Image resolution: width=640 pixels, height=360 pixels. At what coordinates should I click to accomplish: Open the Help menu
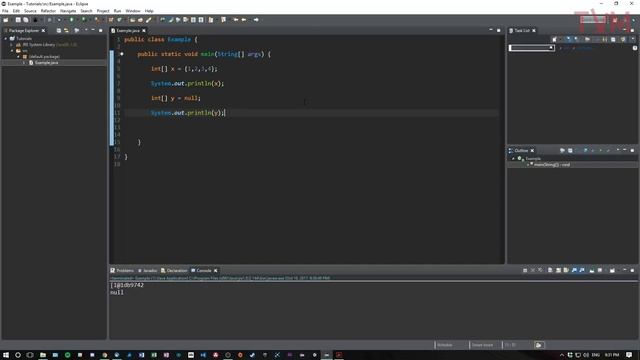pos(149,11)
